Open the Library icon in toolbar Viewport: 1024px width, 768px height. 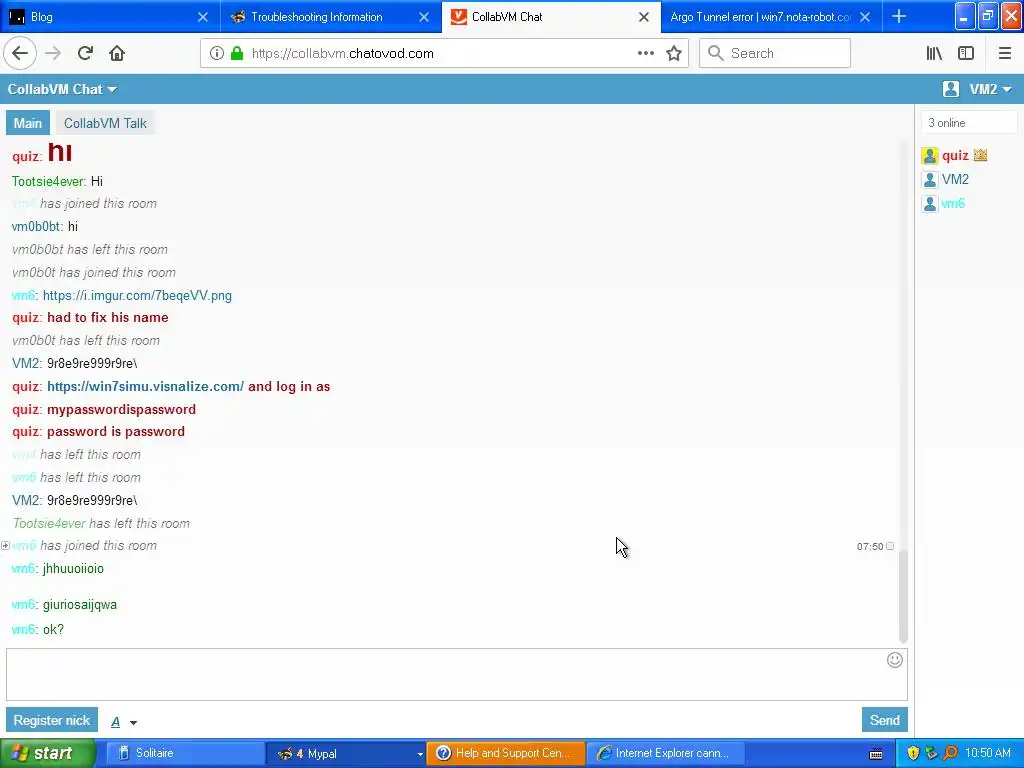[x=934, y=54]
